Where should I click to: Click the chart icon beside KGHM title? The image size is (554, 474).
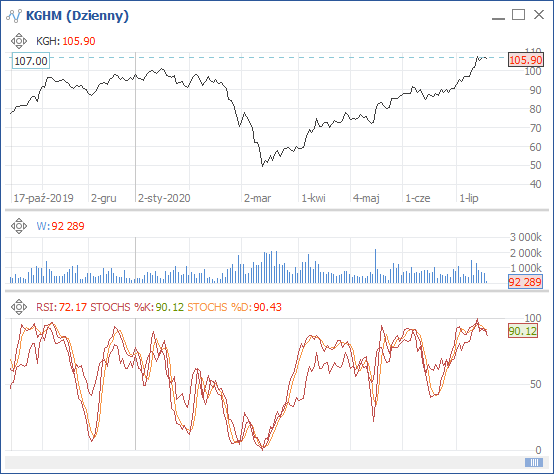(x=14, y=16)
